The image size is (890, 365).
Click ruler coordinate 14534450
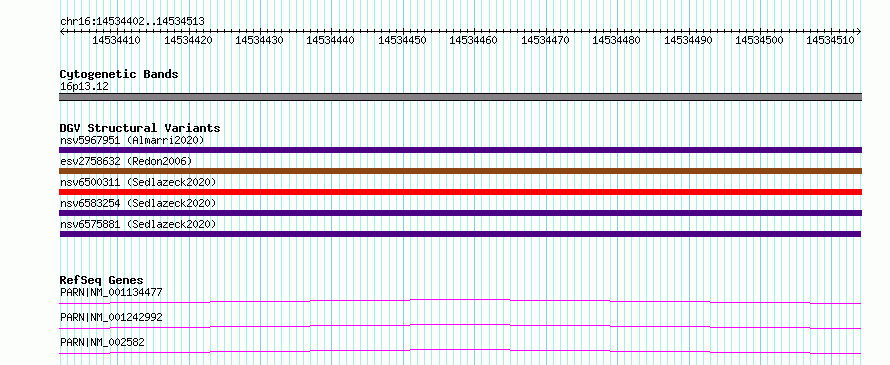pyautogui.click(x=402, y=40)
